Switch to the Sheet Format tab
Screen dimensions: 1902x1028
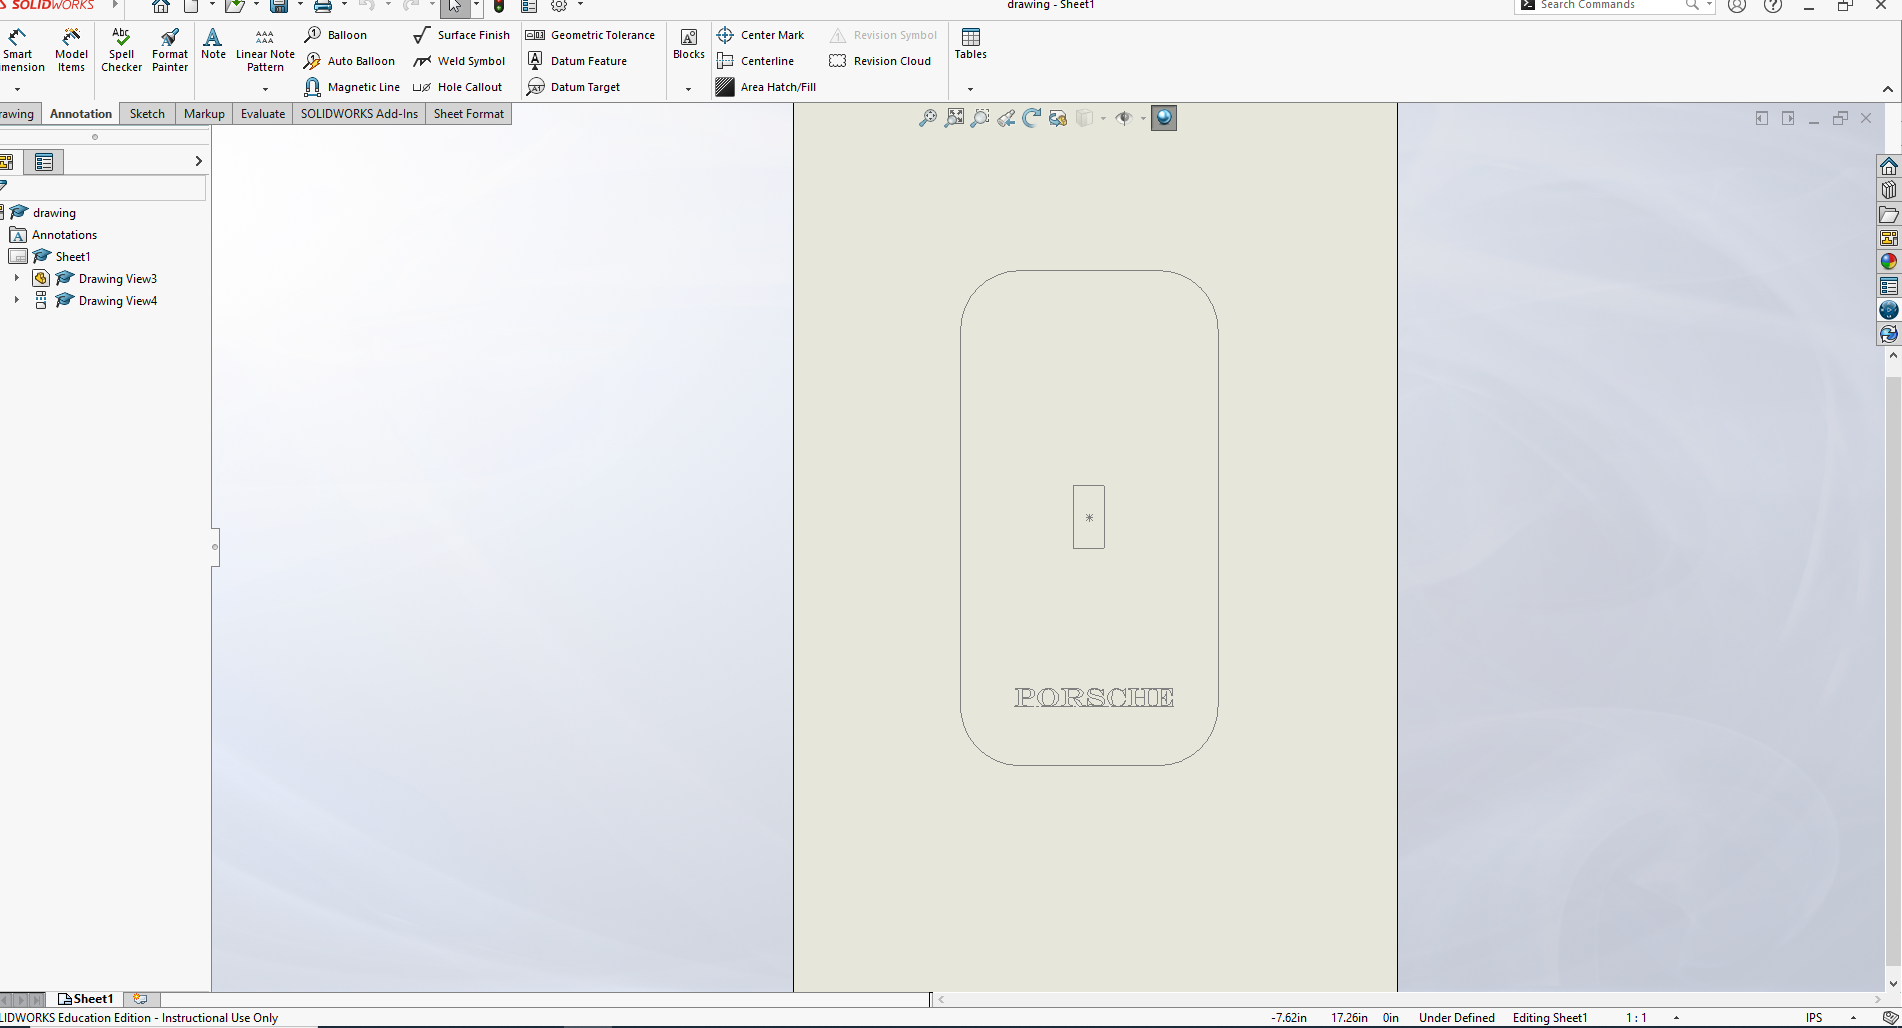pyautogui.click(x=469, y=114)
